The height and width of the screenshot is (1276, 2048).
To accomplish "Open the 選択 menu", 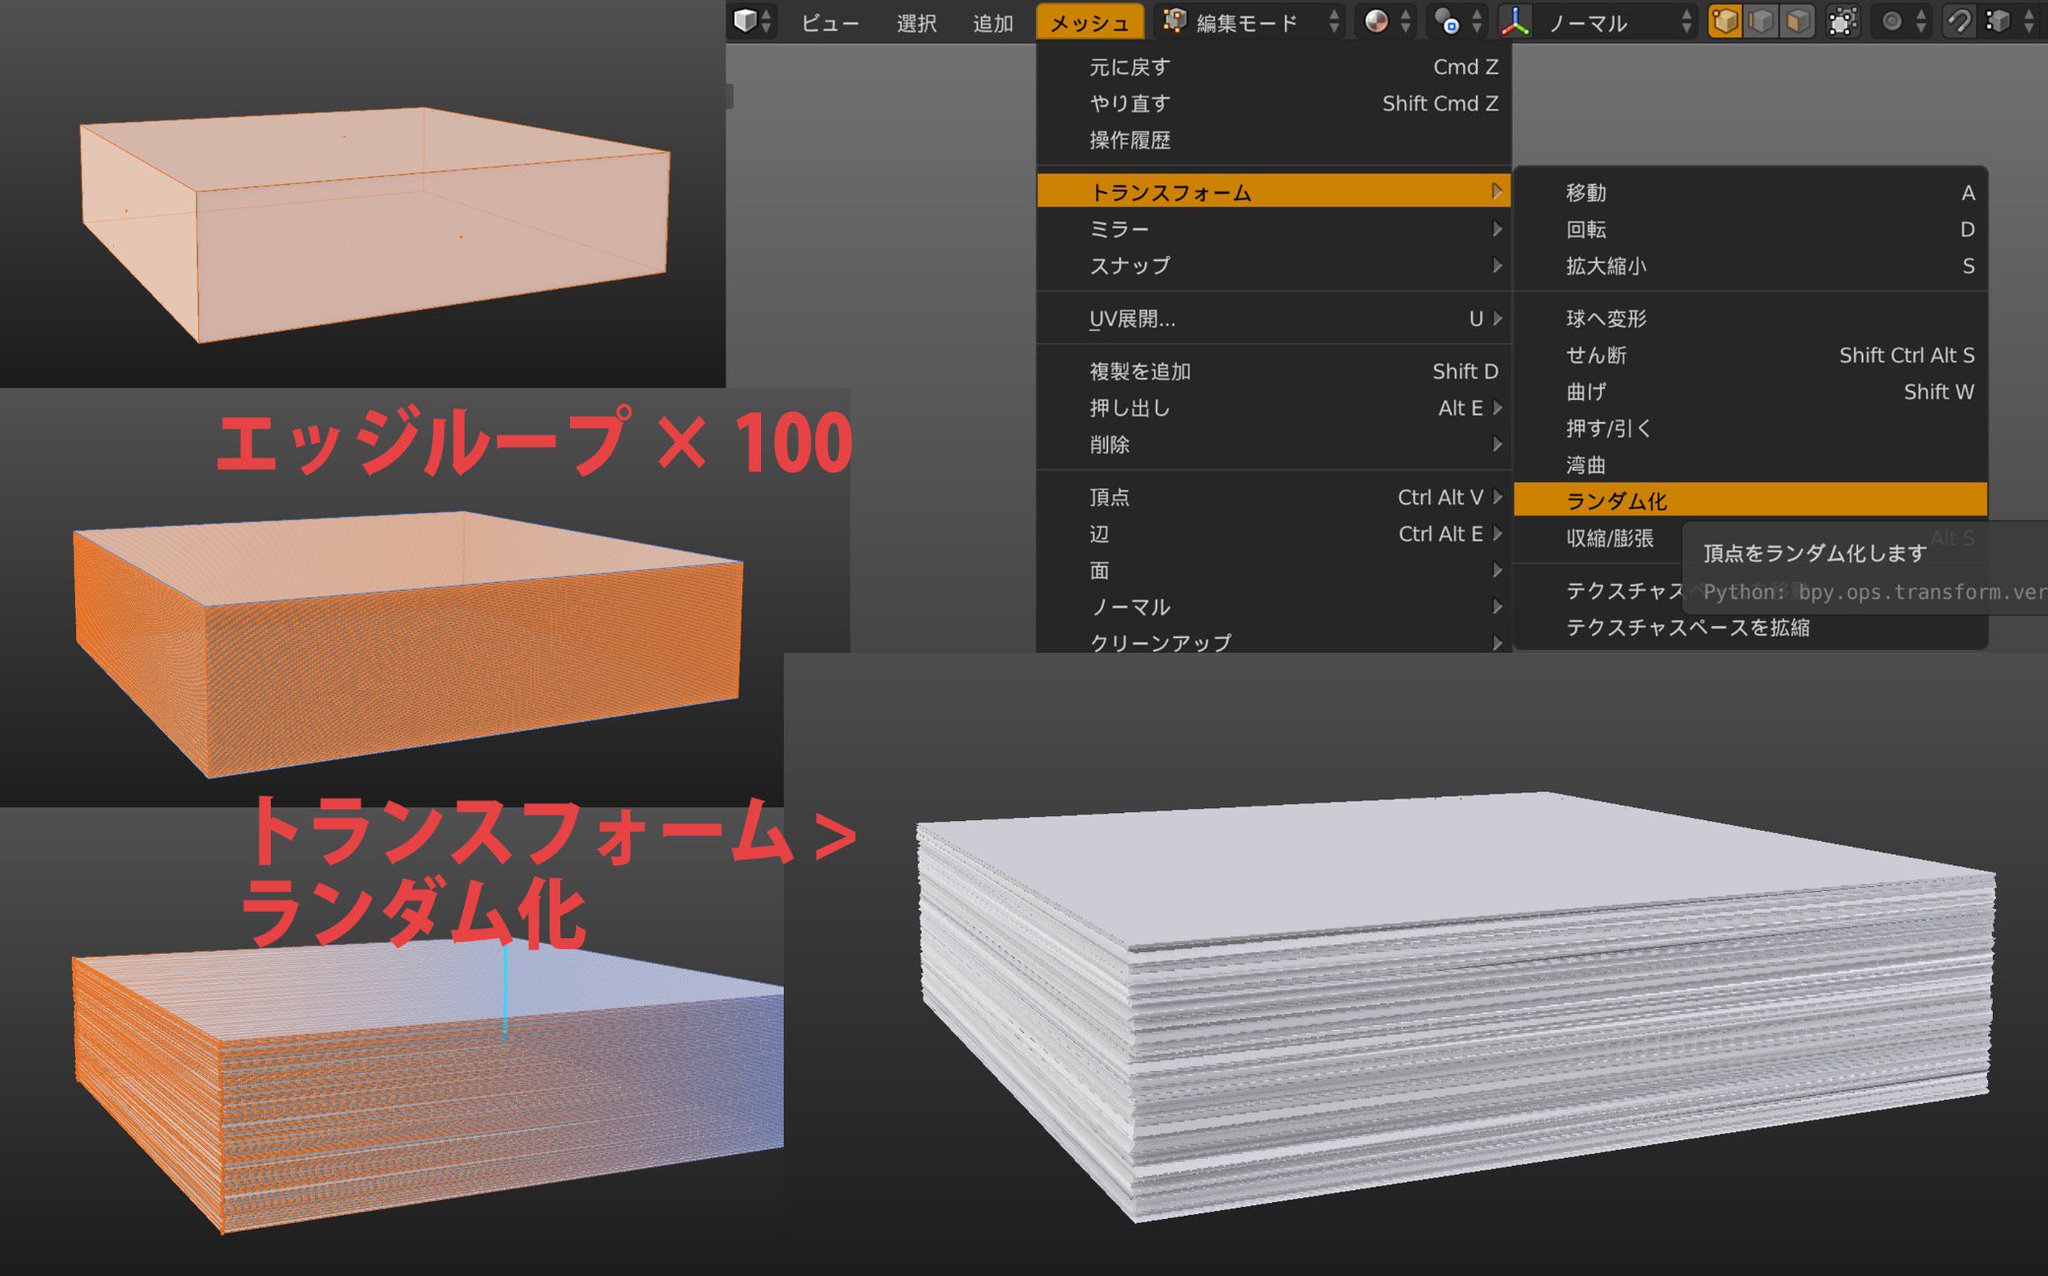I will 916,23.
